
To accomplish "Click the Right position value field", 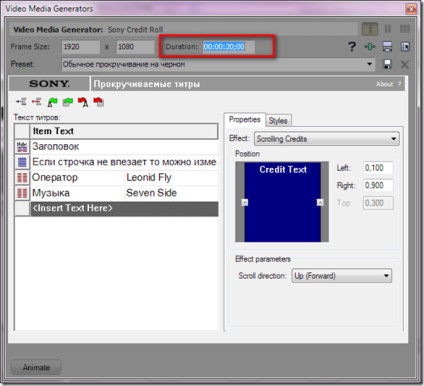I will [378, 185].
